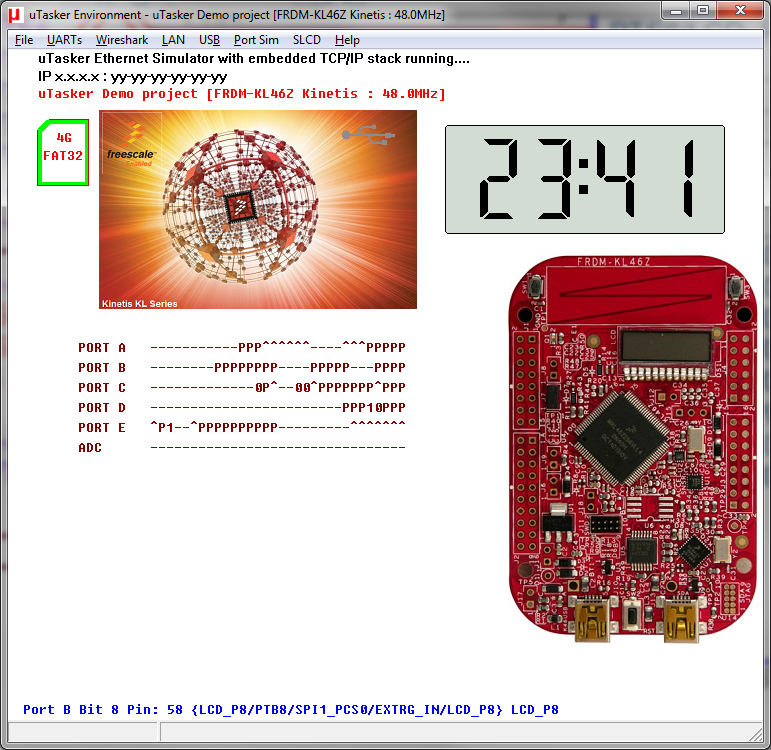The height and width of the screenshot is (750, 771).
Task: Click the main MKL46 processor chip
Action: pos(622,439)
